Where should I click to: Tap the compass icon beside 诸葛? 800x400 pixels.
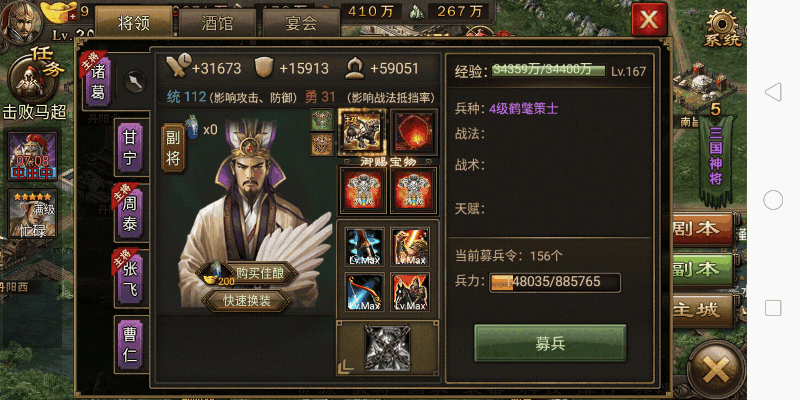tap(135, 82)
